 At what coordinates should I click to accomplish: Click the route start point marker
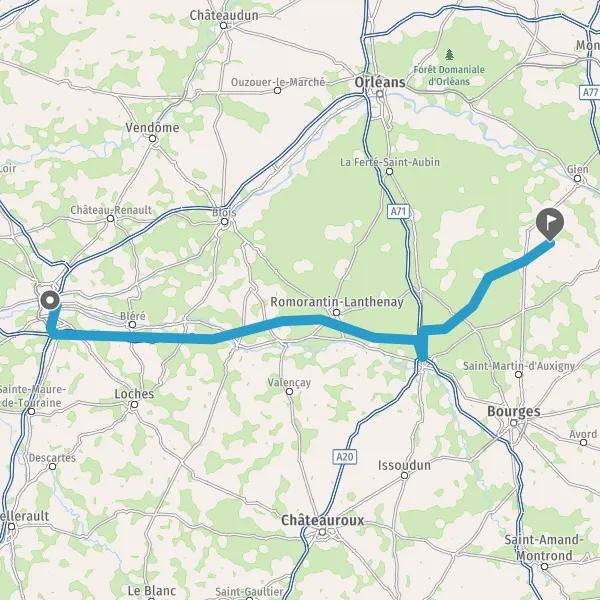coord(50,300)
